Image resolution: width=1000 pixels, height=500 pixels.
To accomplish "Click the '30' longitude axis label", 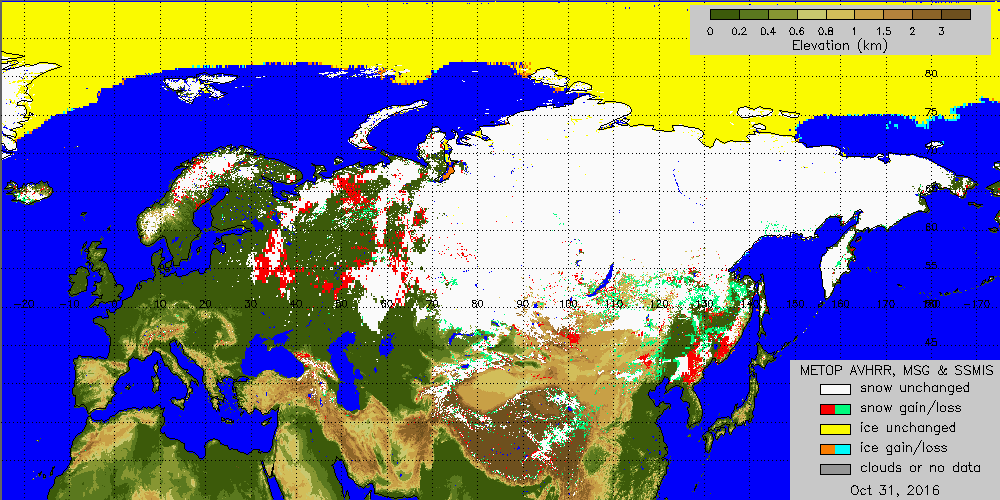I will tap(251, 304).
